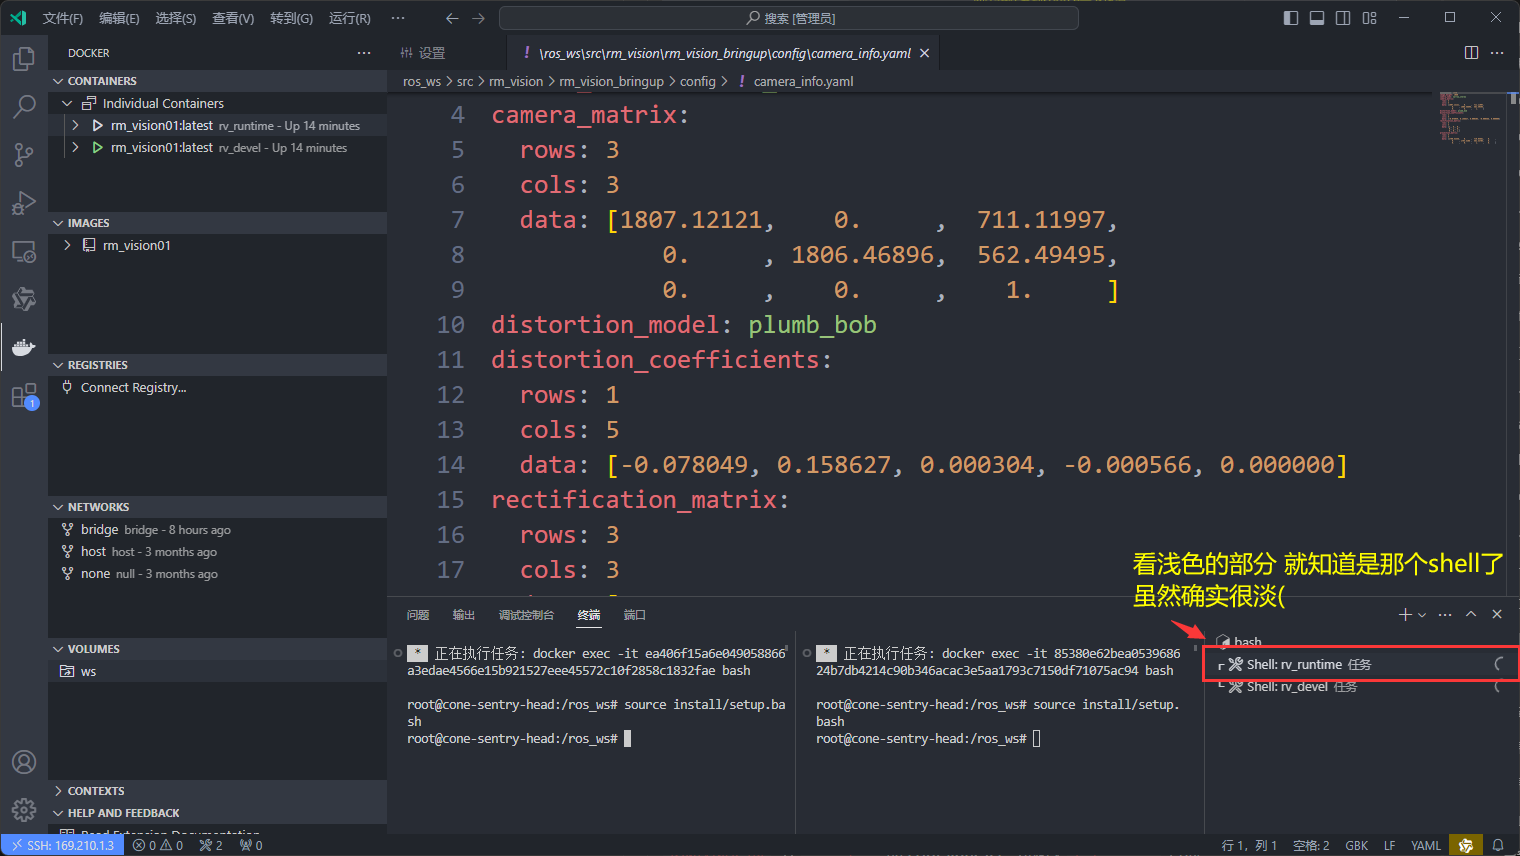Expand the rv_runtime container row
The image size is (1520, 856).
[75, 125]
